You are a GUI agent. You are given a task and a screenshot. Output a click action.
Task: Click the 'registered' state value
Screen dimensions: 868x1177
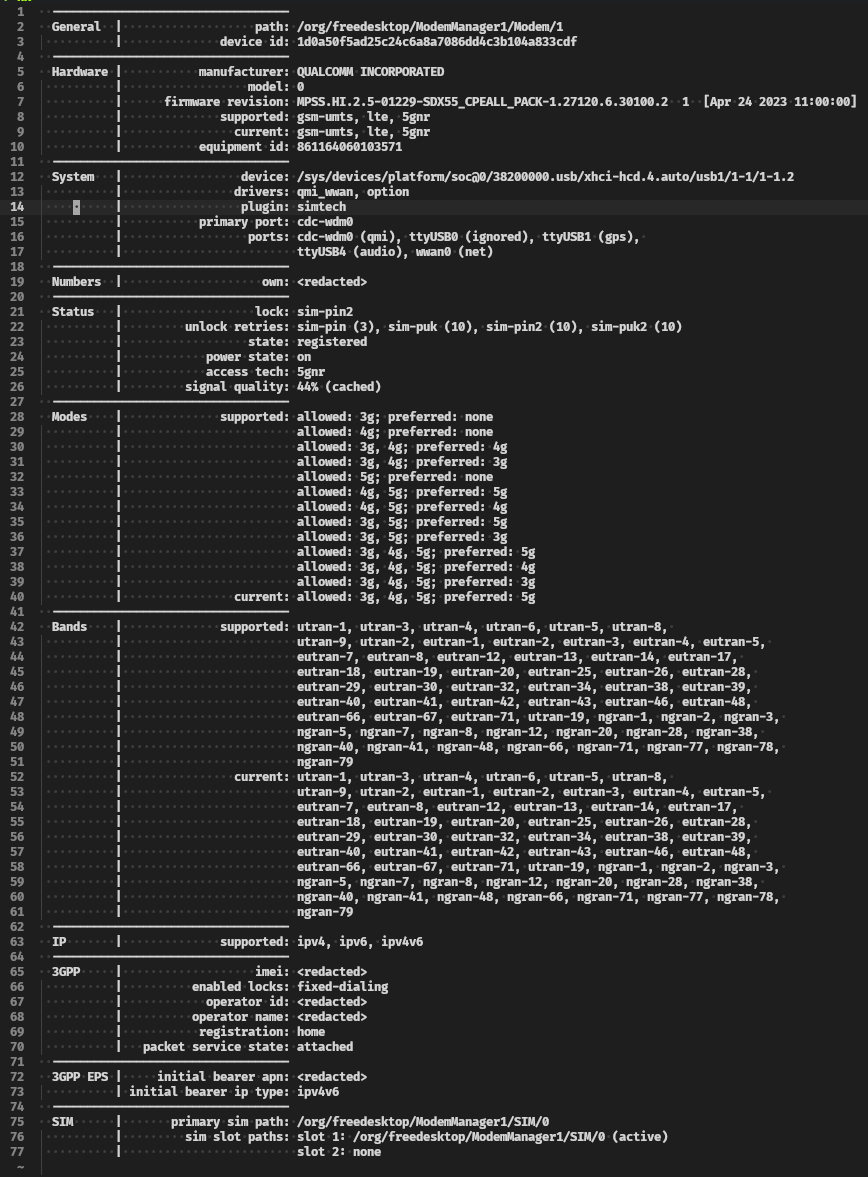point(331,342)
